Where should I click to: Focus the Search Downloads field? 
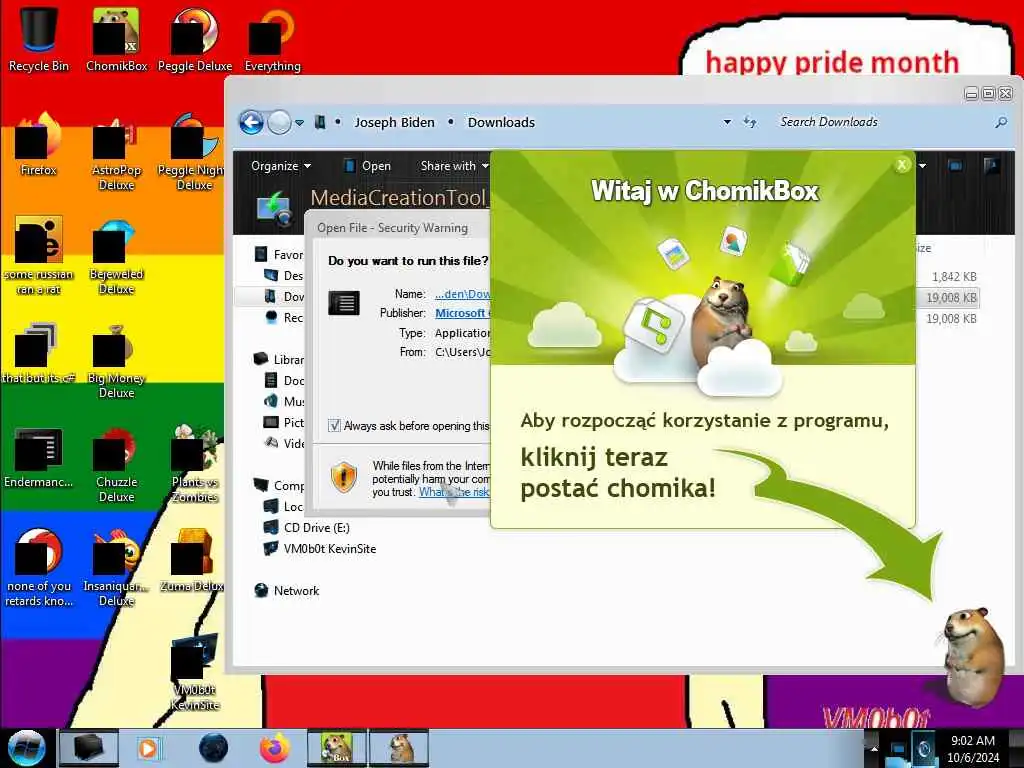[x=885, y=122]
